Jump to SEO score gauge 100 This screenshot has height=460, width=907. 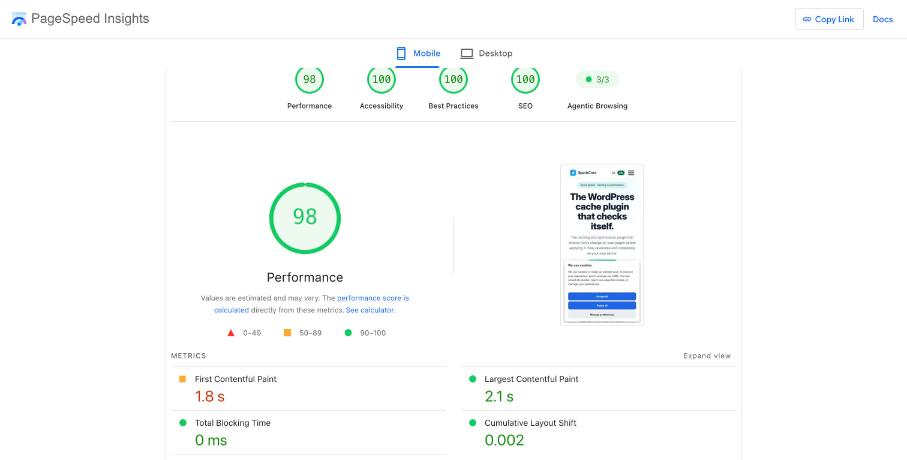pos(525,79)
